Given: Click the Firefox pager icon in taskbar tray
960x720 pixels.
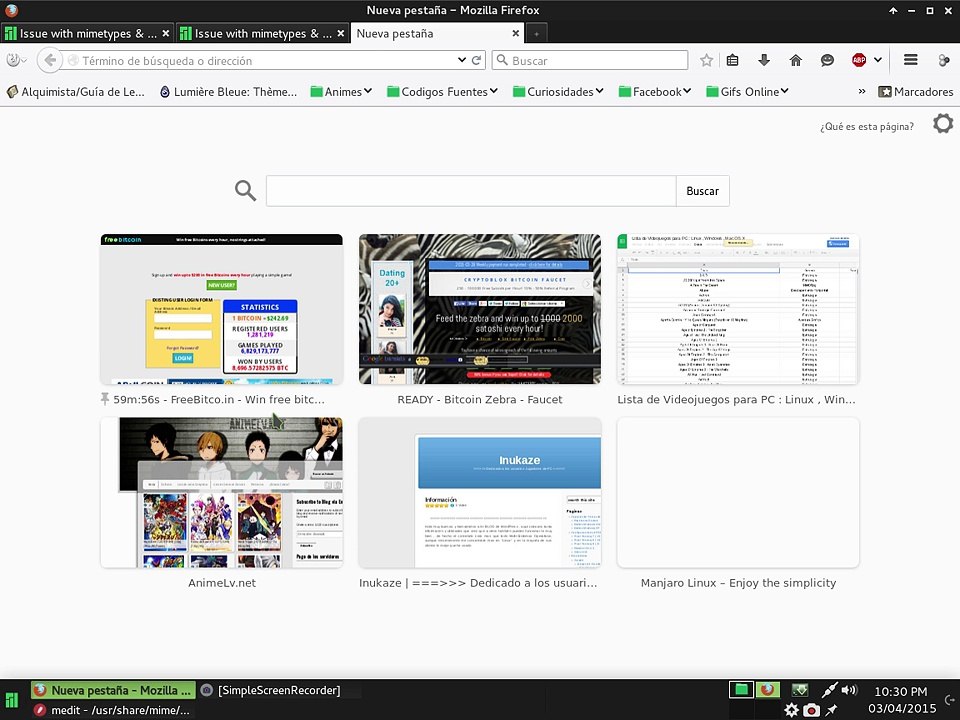Looking at the screenshot, I should 767,690.
